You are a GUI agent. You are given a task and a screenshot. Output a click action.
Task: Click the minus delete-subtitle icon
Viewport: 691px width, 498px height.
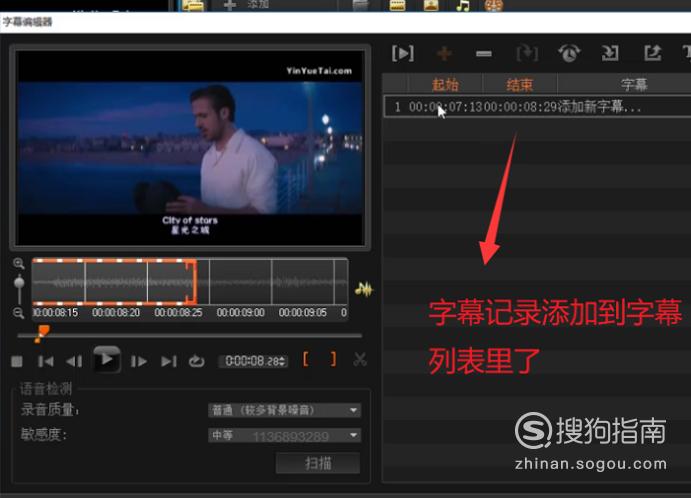(x=484, y=54)
